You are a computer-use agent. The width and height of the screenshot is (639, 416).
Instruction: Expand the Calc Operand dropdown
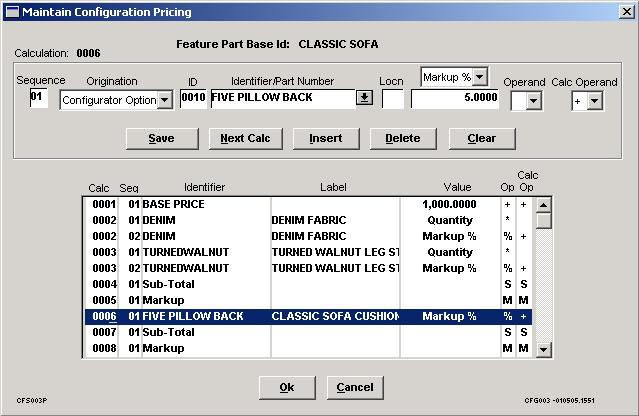pyautogui.click(x=595, y=101)
